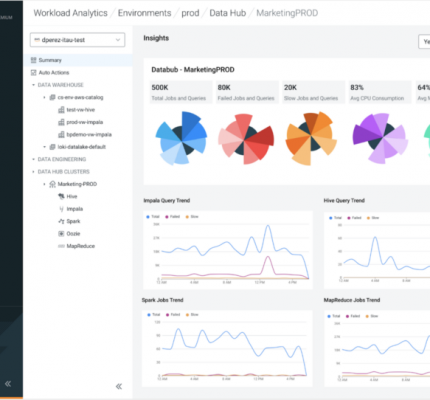Toggle Total legend in Spark Jobs Trend

pyautogui.click(x=154, y=315)
